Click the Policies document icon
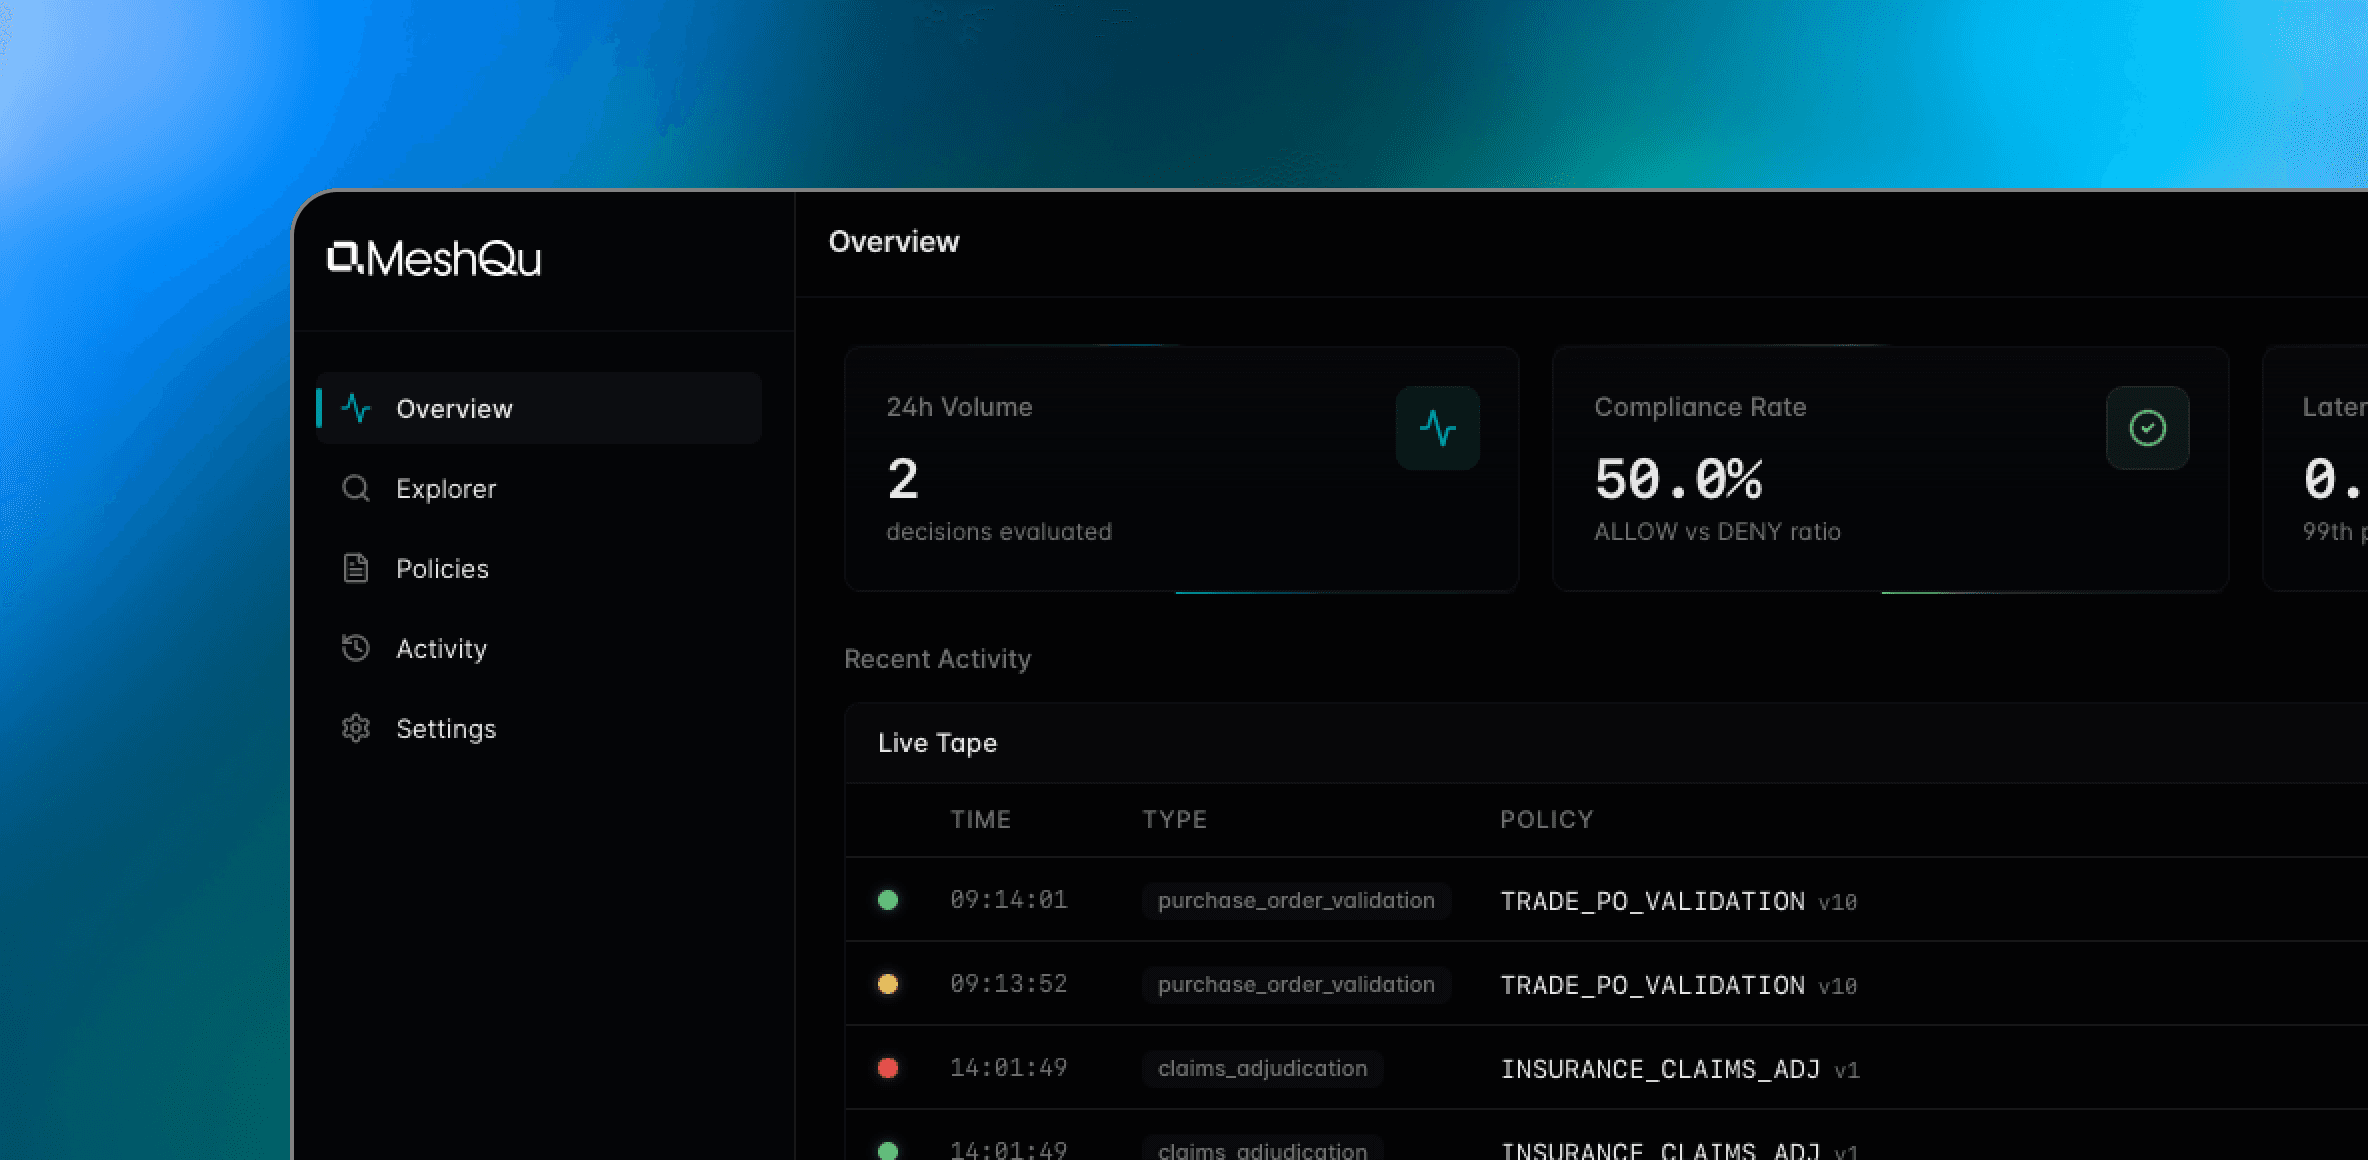Viewport: 2368px width, 1160px height. point(356,568)
